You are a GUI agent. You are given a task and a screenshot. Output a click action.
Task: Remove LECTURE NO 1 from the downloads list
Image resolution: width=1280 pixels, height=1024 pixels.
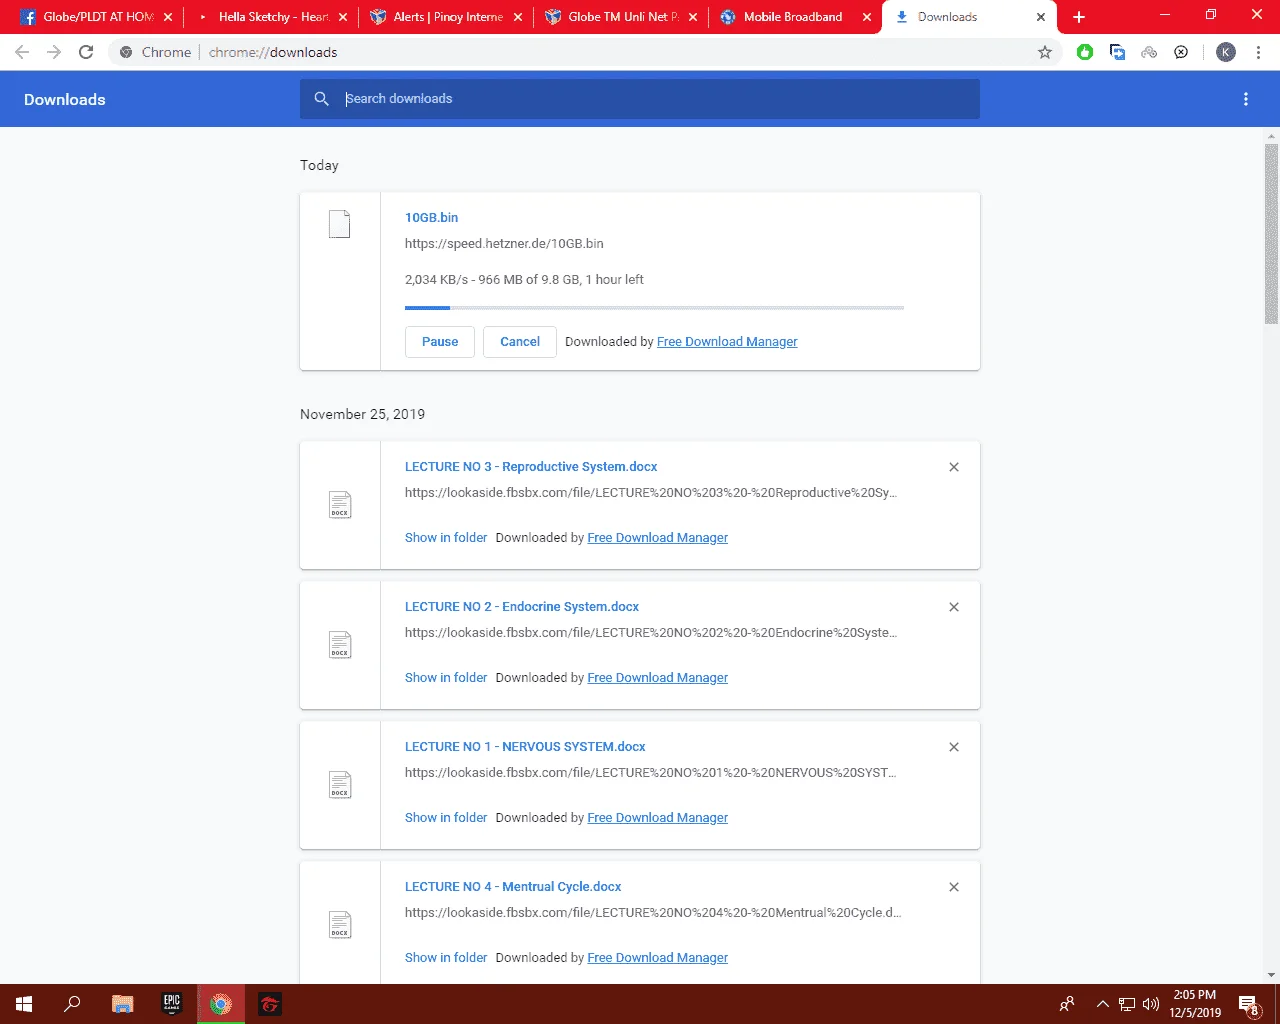click(x=954, y=747)
